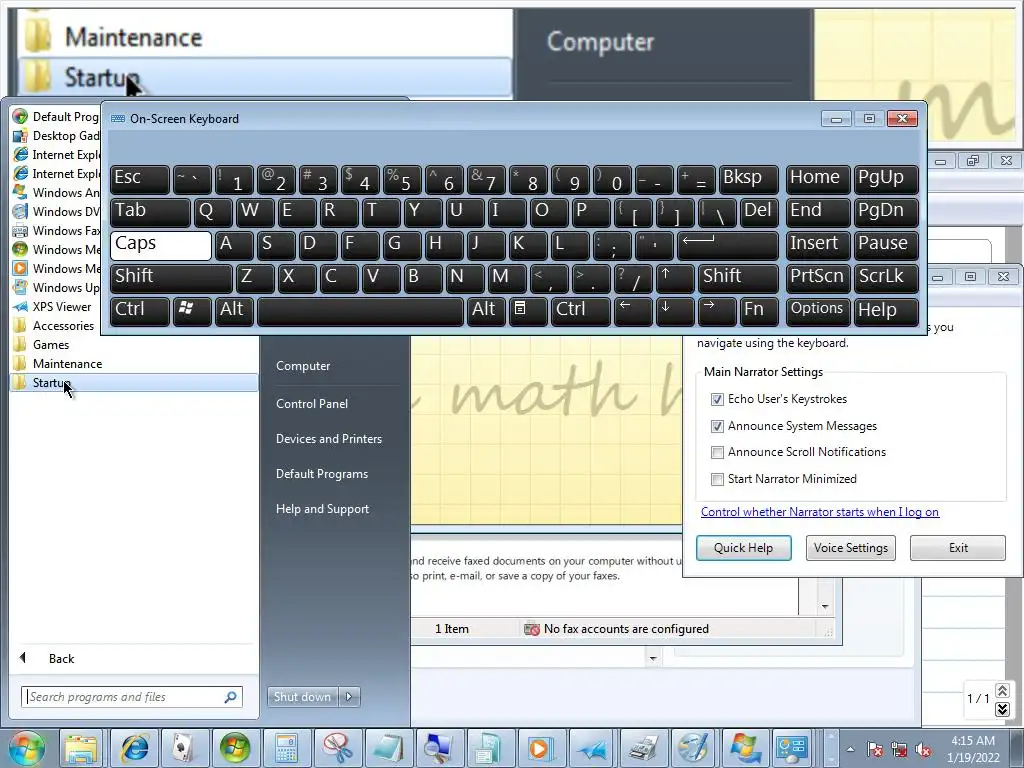Open Computer from Start menu
The width and height of the screenshot is (1024, 768).
pos(303,366)
